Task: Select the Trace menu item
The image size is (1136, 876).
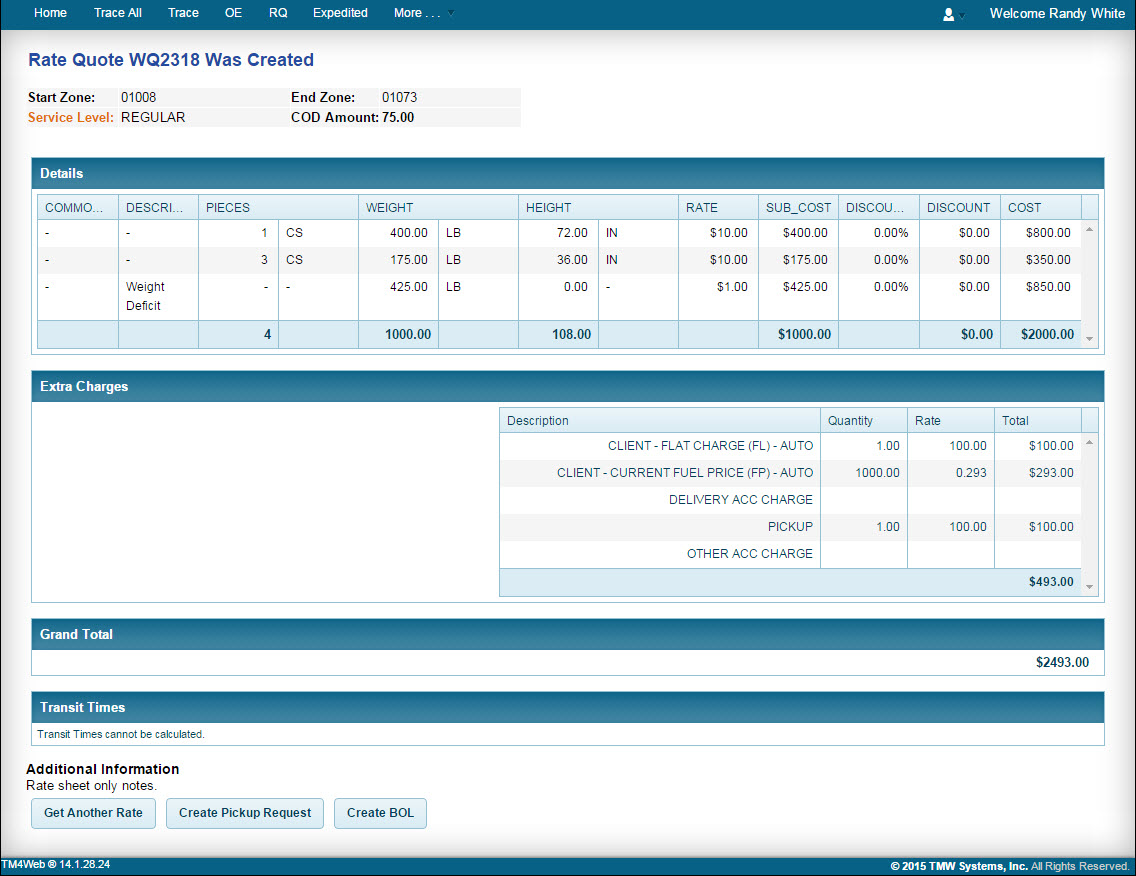Action: (x=183, y=13)
